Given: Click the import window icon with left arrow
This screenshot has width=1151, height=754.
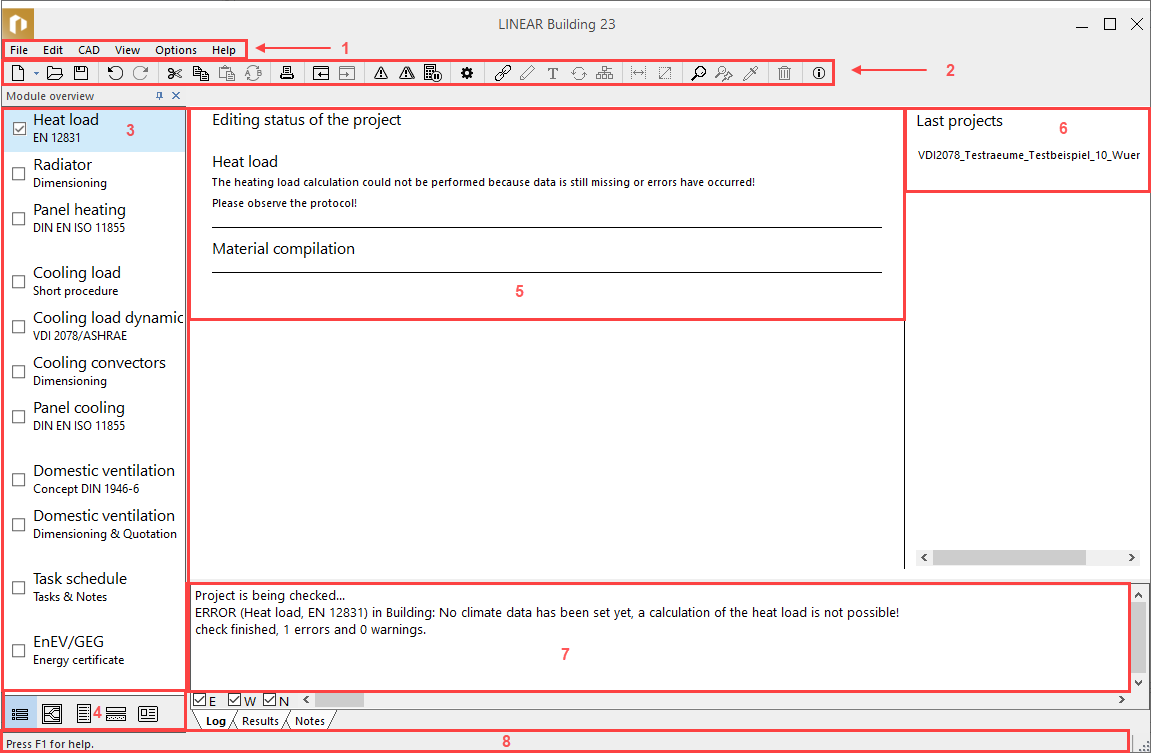Looking at the screenshot, I should [321, 73].
